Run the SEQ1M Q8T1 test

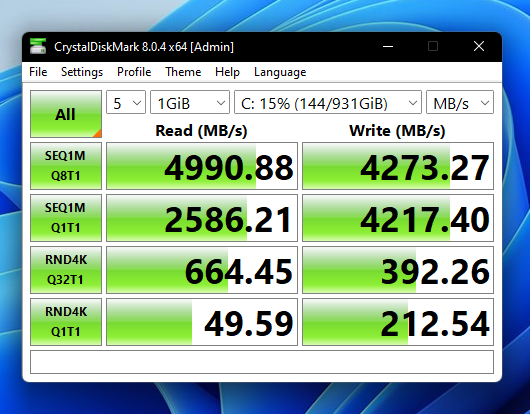point(66,166)
